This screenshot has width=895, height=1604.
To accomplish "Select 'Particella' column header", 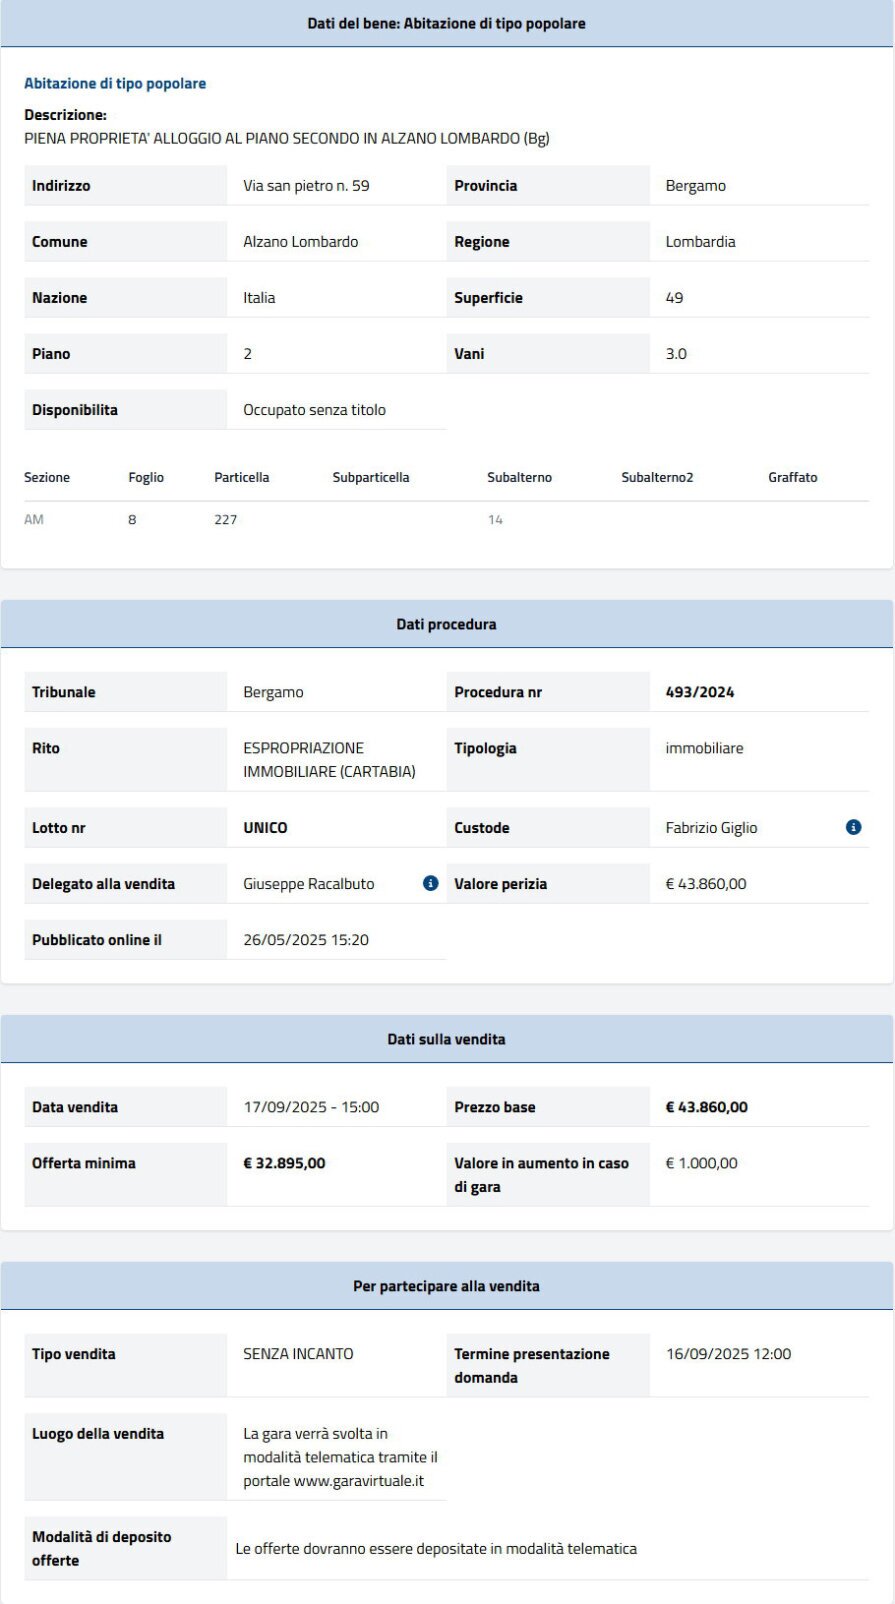I will (241, 477).
